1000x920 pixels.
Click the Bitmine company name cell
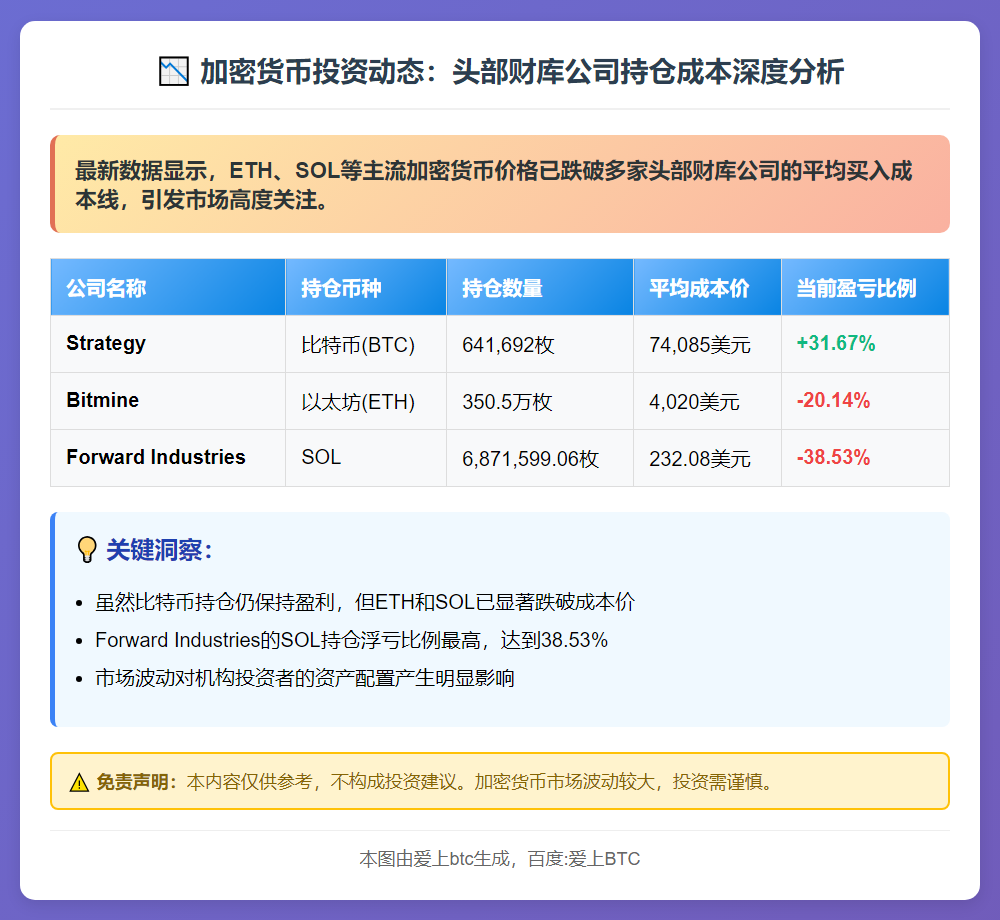click(103, 400)
